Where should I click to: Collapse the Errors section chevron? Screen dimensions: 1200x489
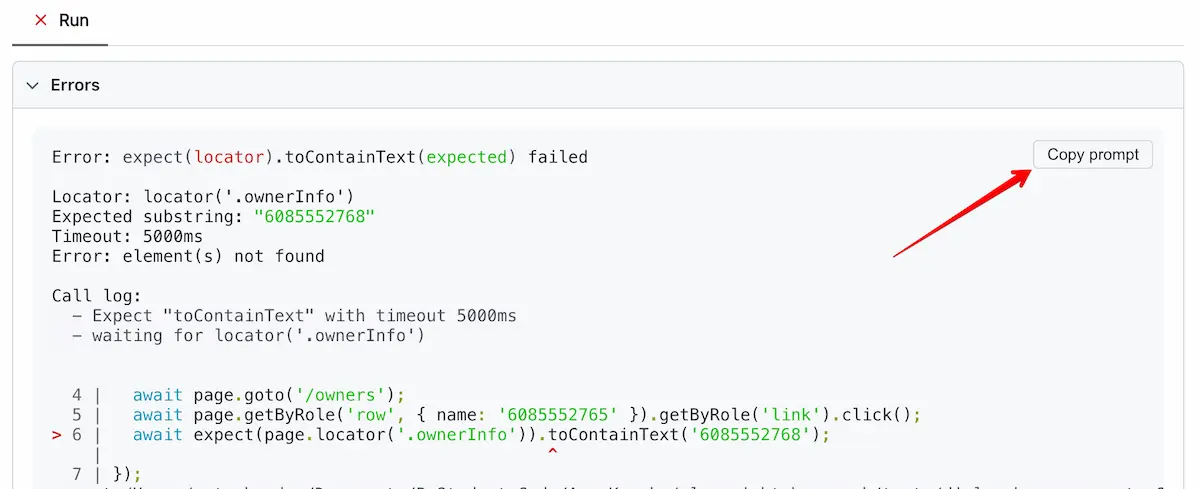tap(32, 85)
